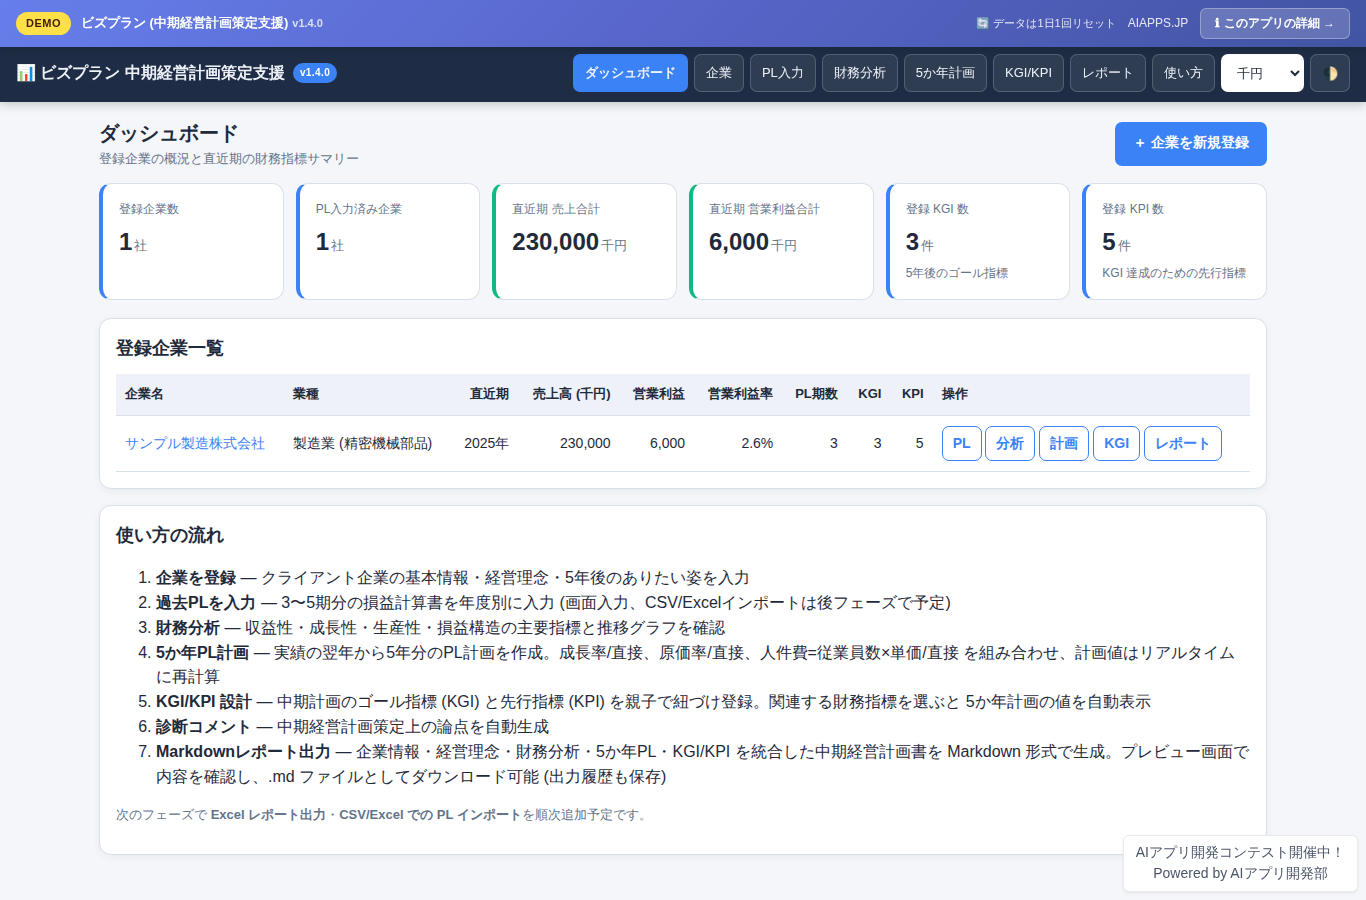Click 過去PLを入力 step text

click(x=206, y=603)
